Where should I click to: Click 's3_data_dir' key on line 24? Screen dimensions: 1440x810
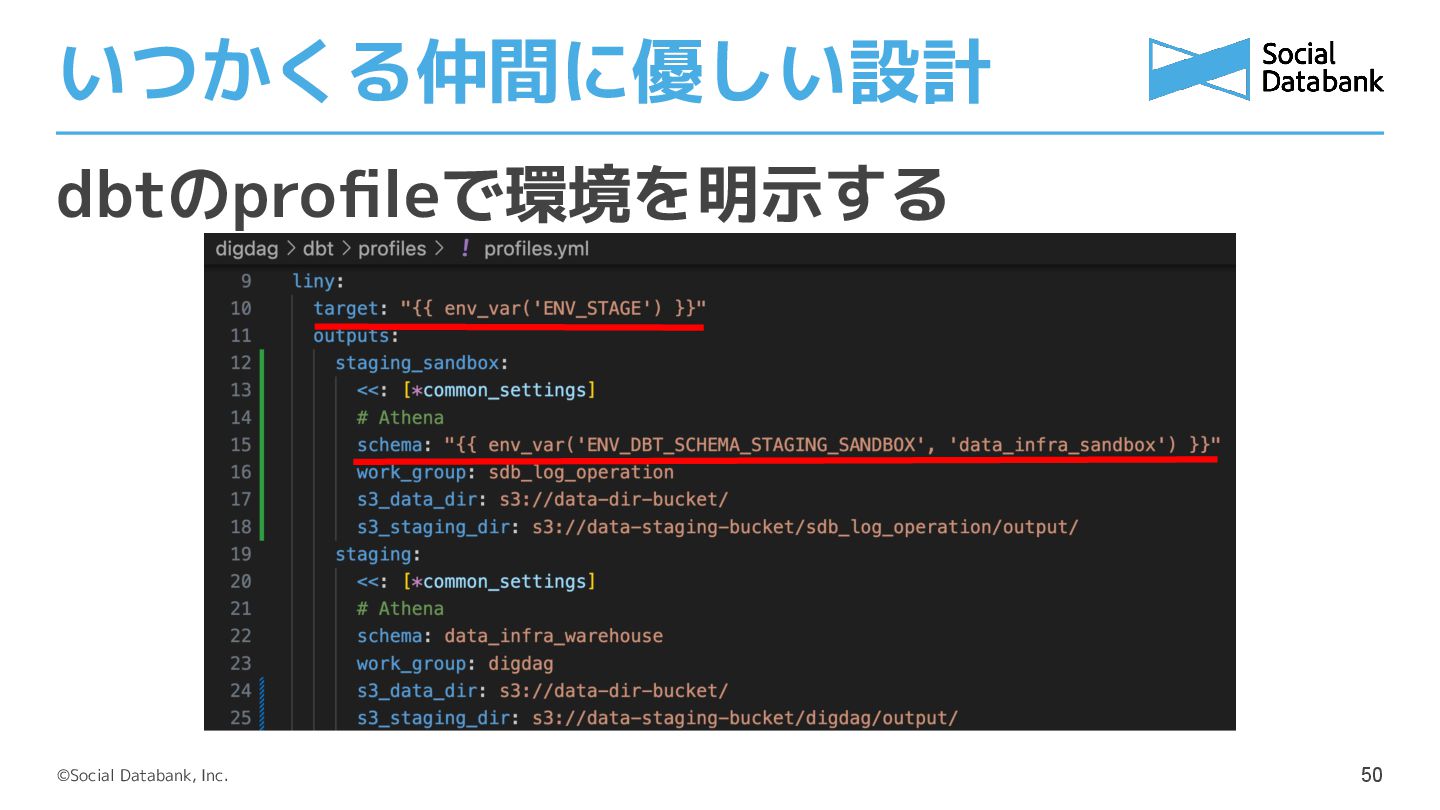click(416, 690)
